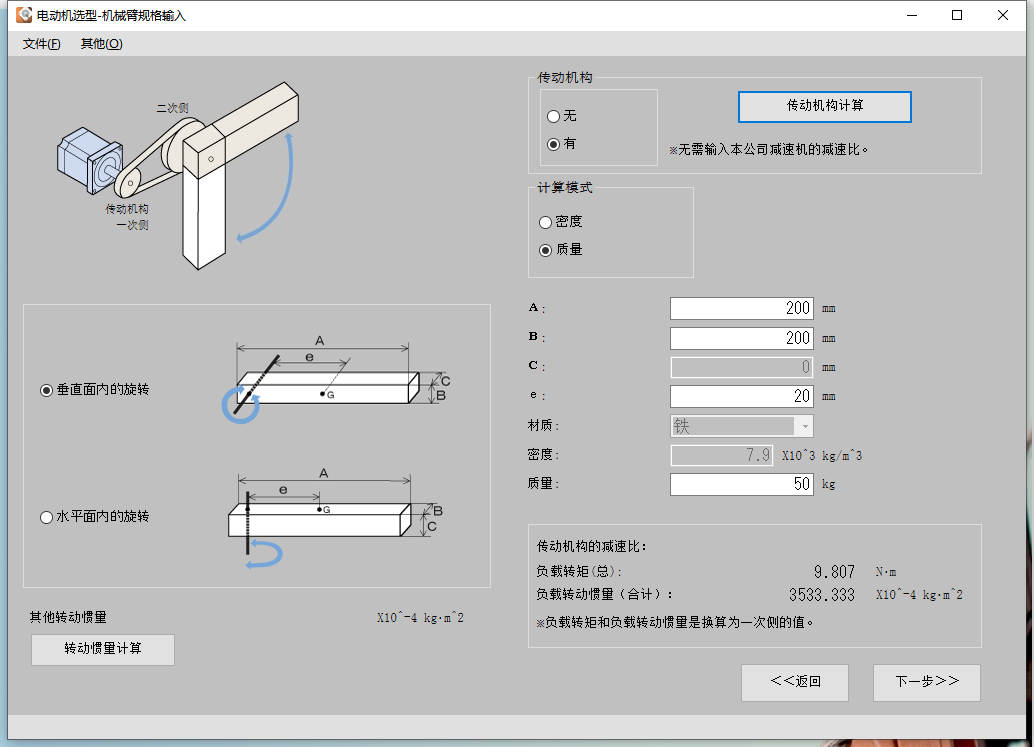The width and height of the screenshot is (1034, 747).
Task: Select 无 for 传动机构
Action: click(561, 116)
